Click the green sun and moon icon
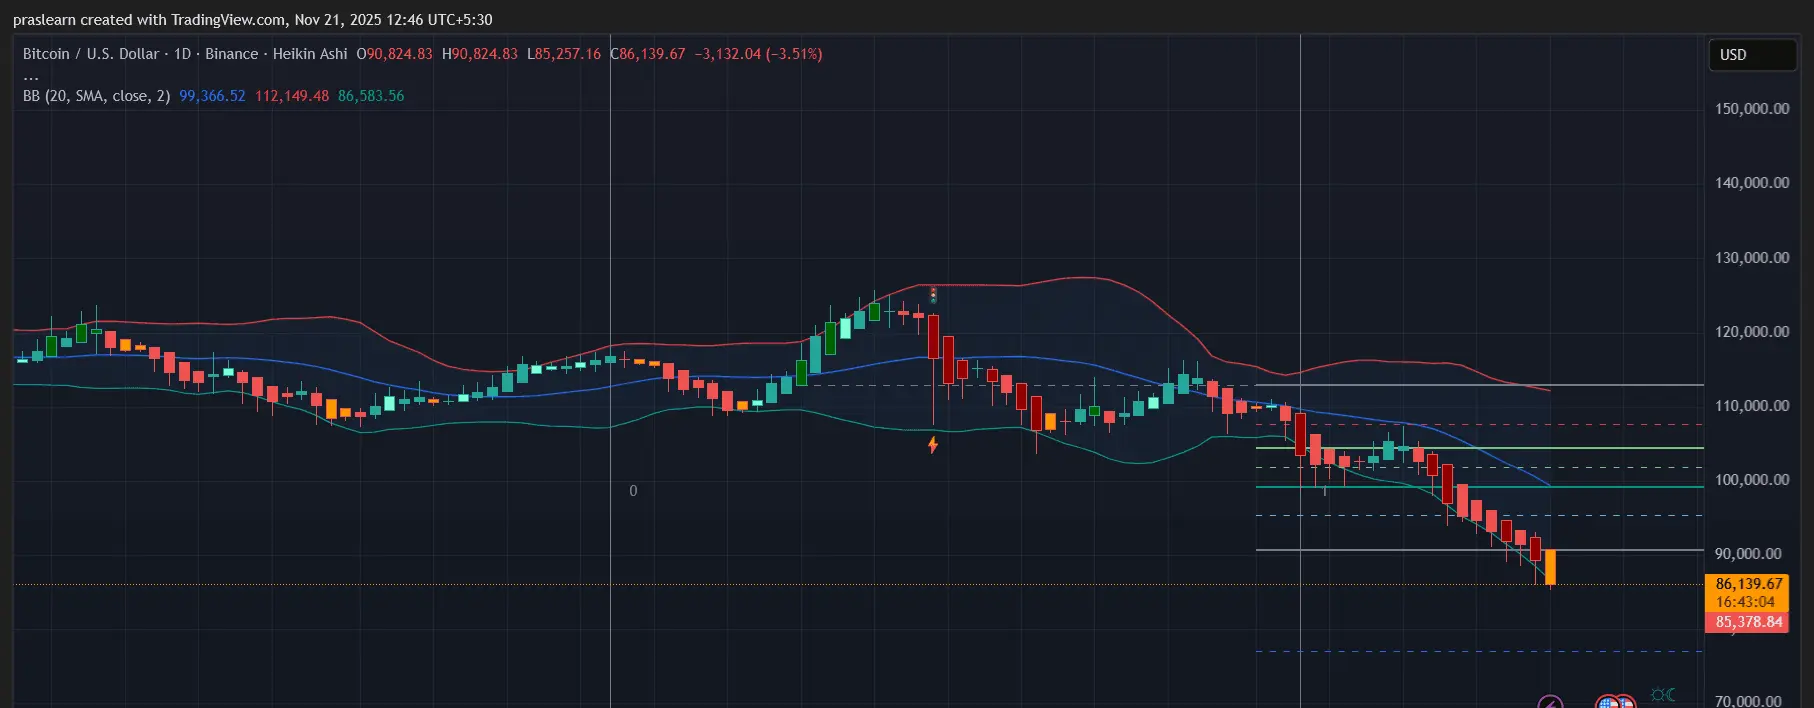This screenshot has width=1814, height=708. (1663, 694)
